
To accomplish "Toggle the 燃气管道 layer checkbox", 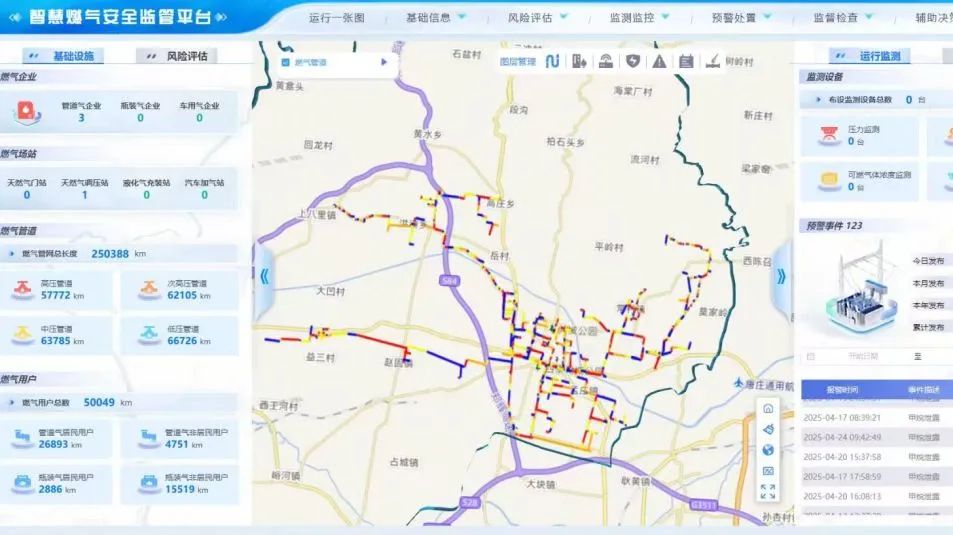I will click(285, 62).
